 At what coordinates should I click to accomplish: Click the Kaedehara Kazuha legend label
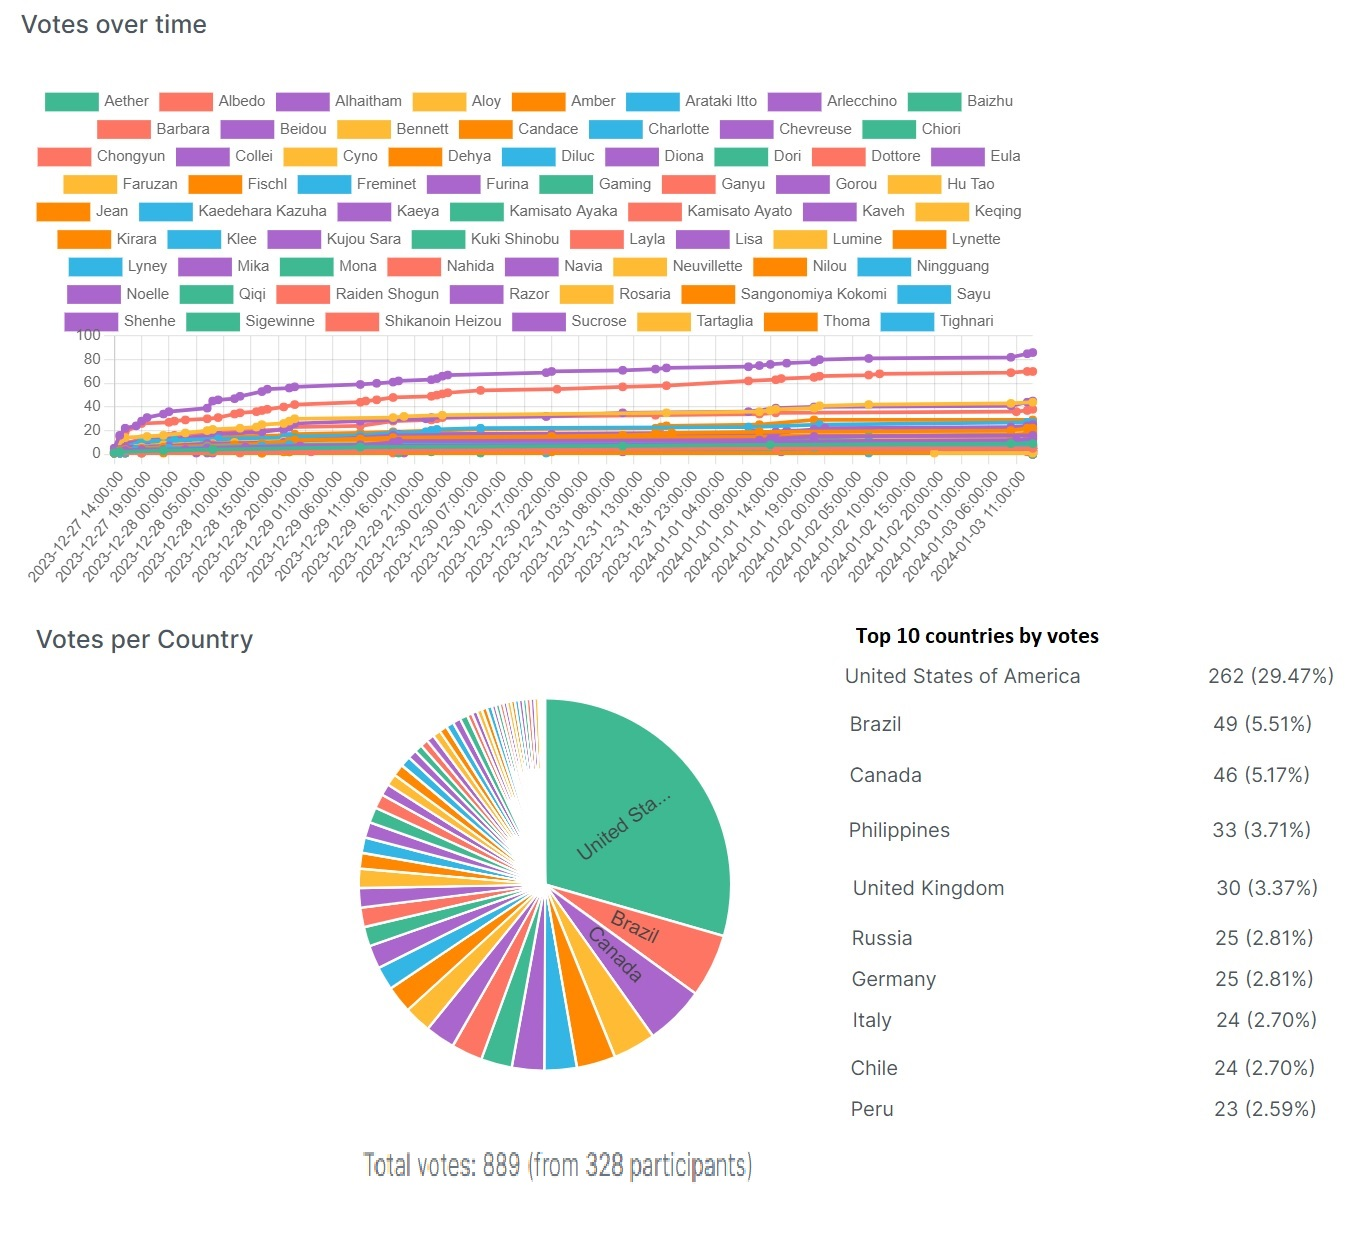tap(262, 211)
